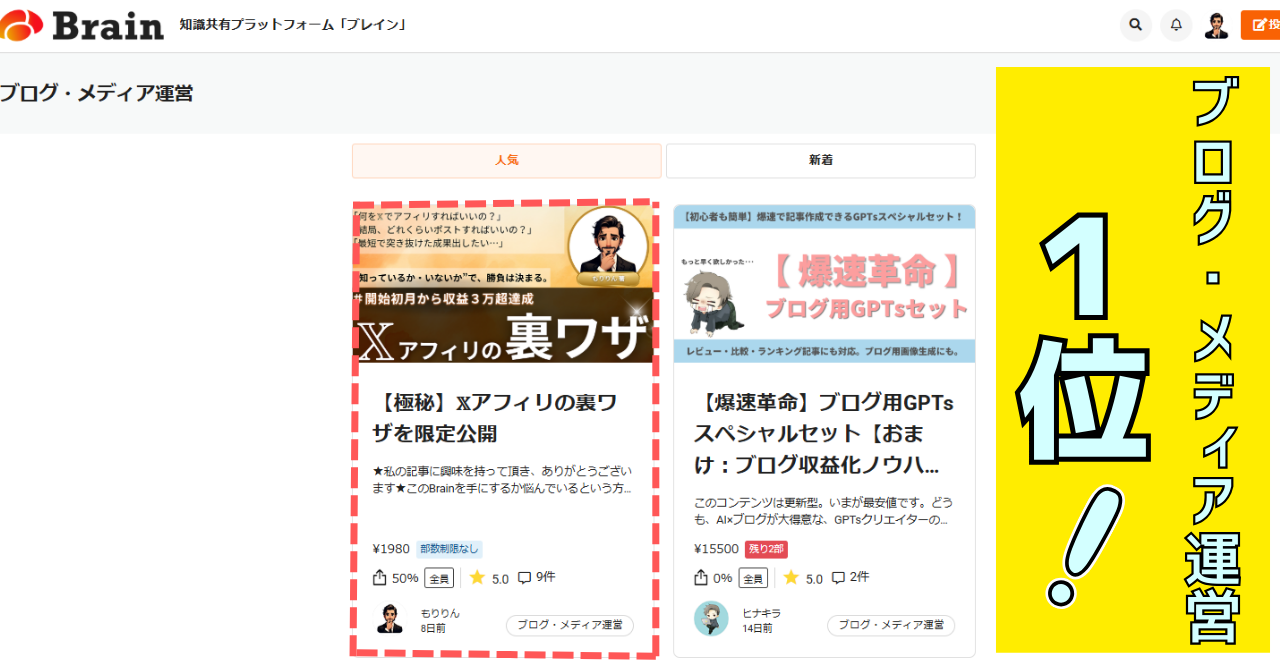Image resolution: width=1280 pixels, height=670 pixels.
Task: Click the 残り2部 badge
Action: [766, 549]
